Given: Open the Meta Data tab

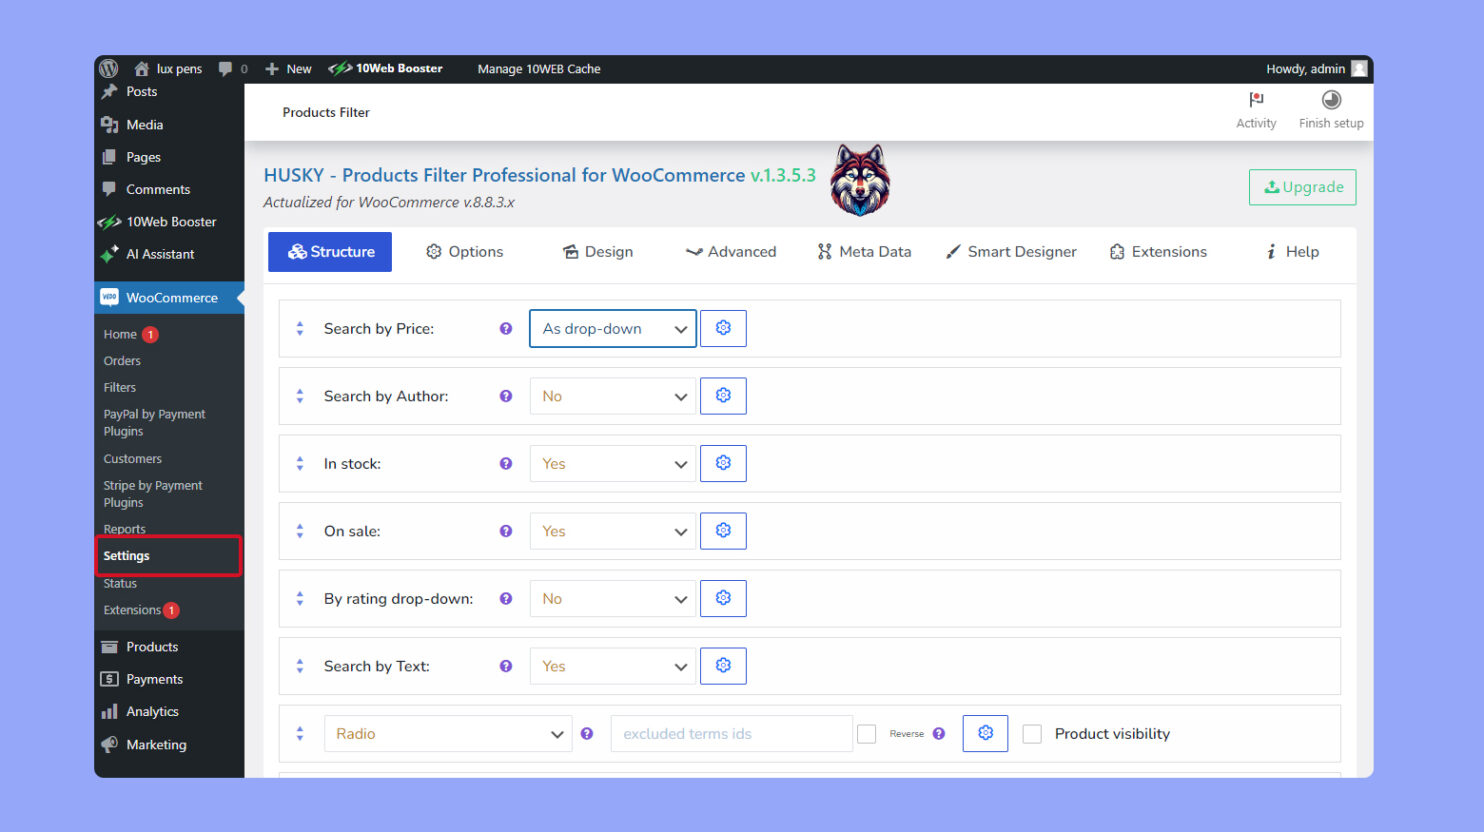Looking at the screenshot, I should [x=863, y=252].
